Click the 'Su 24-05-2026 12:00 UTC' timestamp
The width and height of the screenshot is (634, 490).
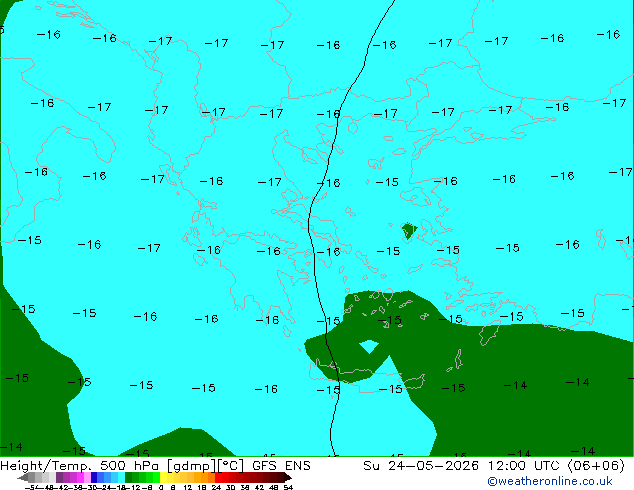coord(462,466)
